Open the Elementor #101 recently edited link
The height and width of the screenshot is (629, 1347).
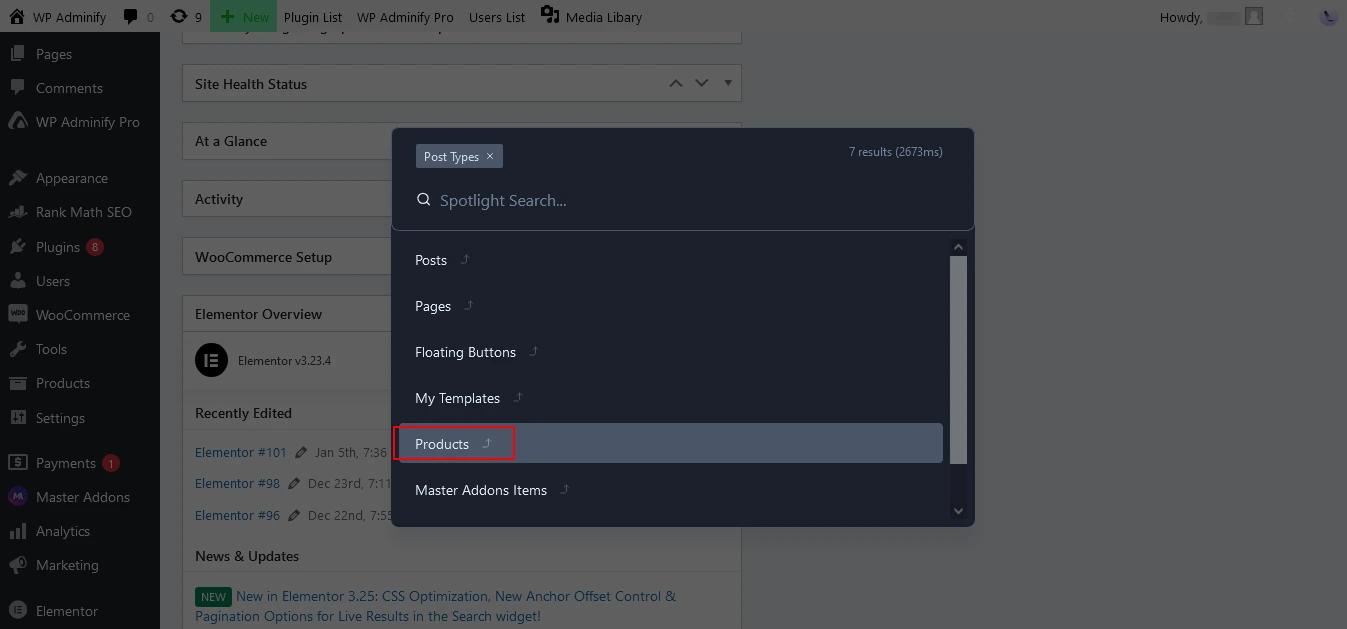pyautogui.click(x=240, y=452)
